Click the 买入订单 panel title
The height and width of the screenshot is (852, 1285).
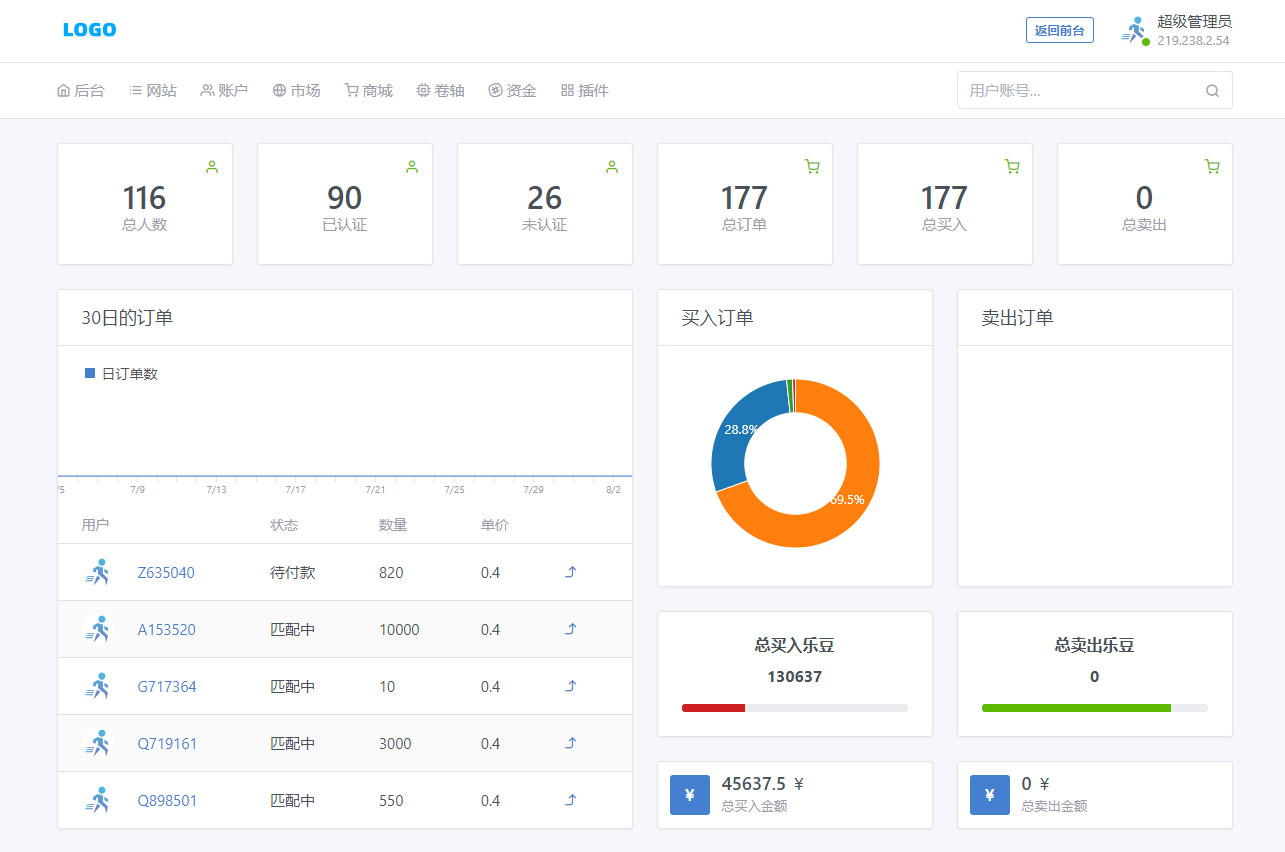coord(717,318)
